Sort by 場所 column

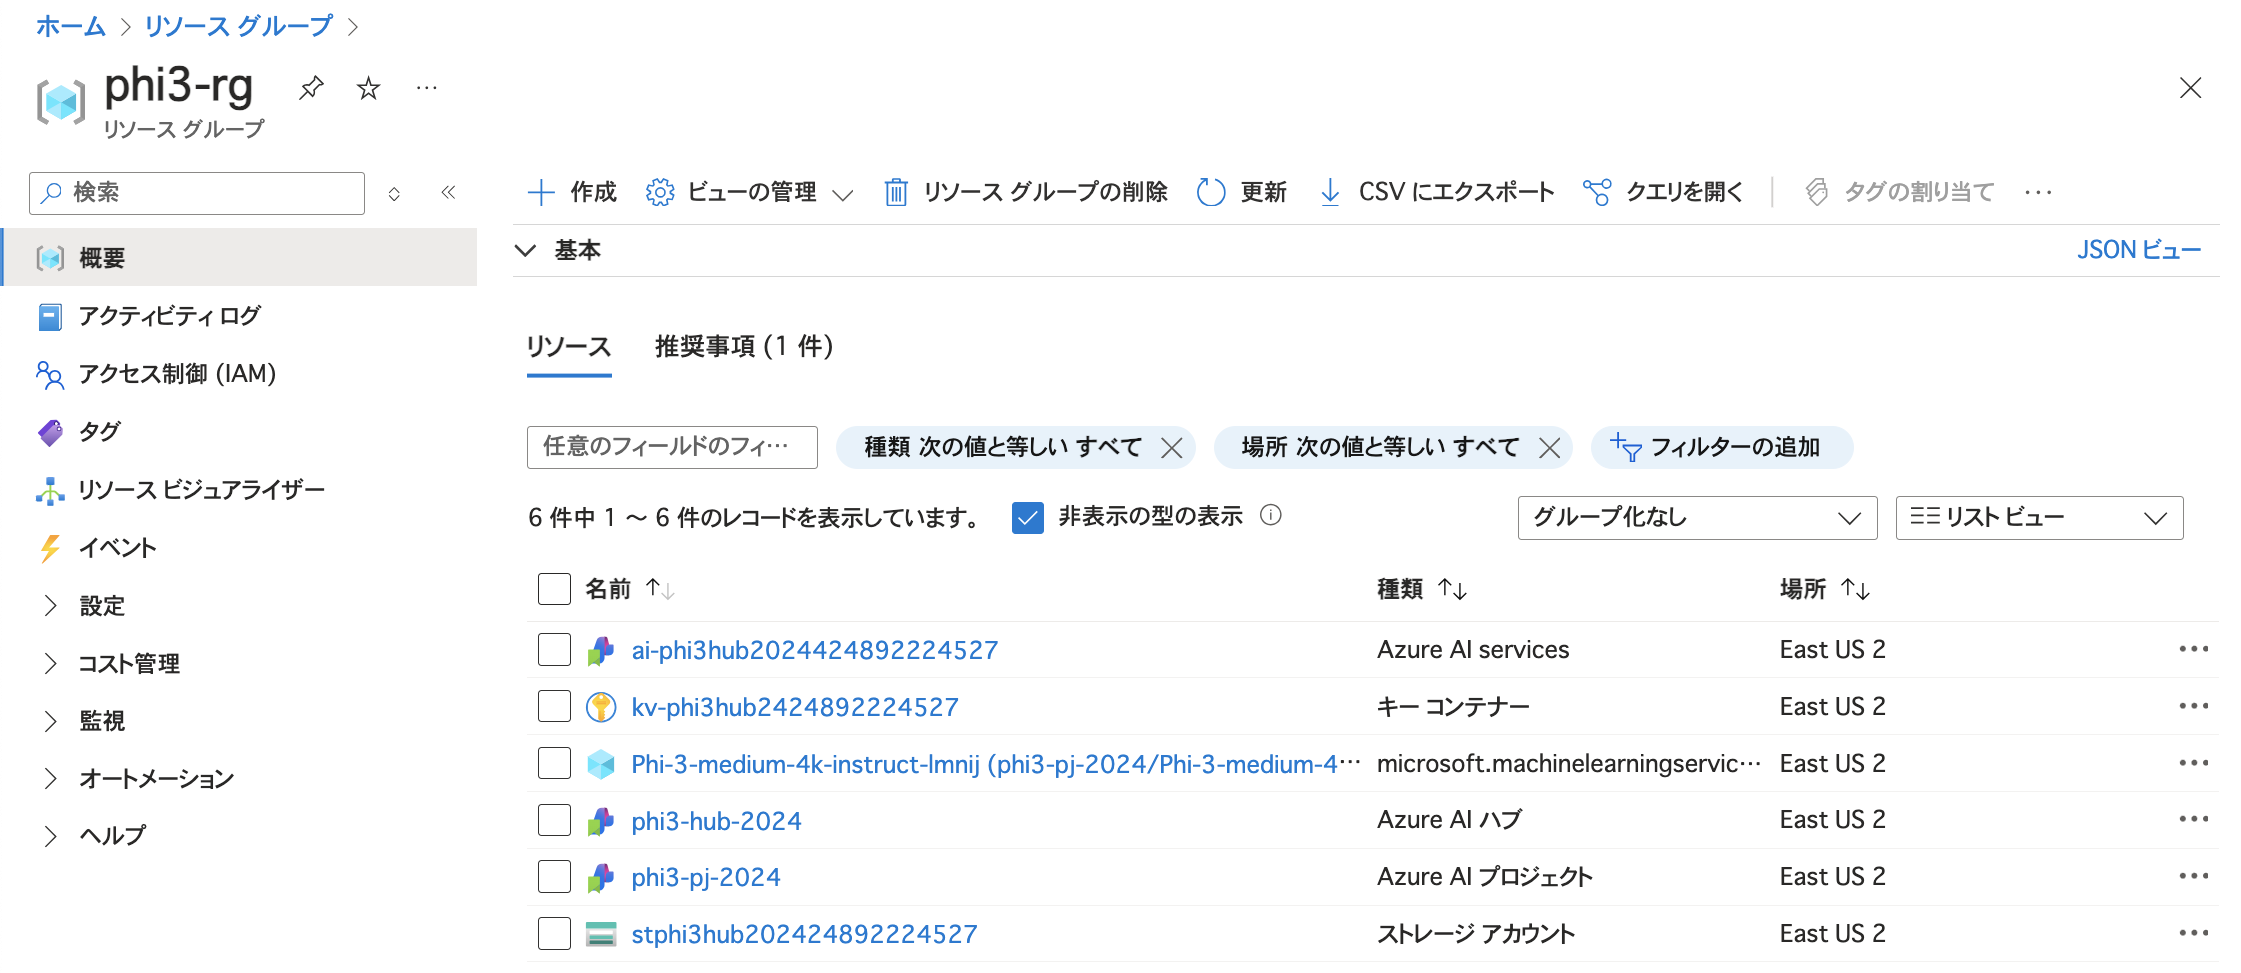point(1825,589)
